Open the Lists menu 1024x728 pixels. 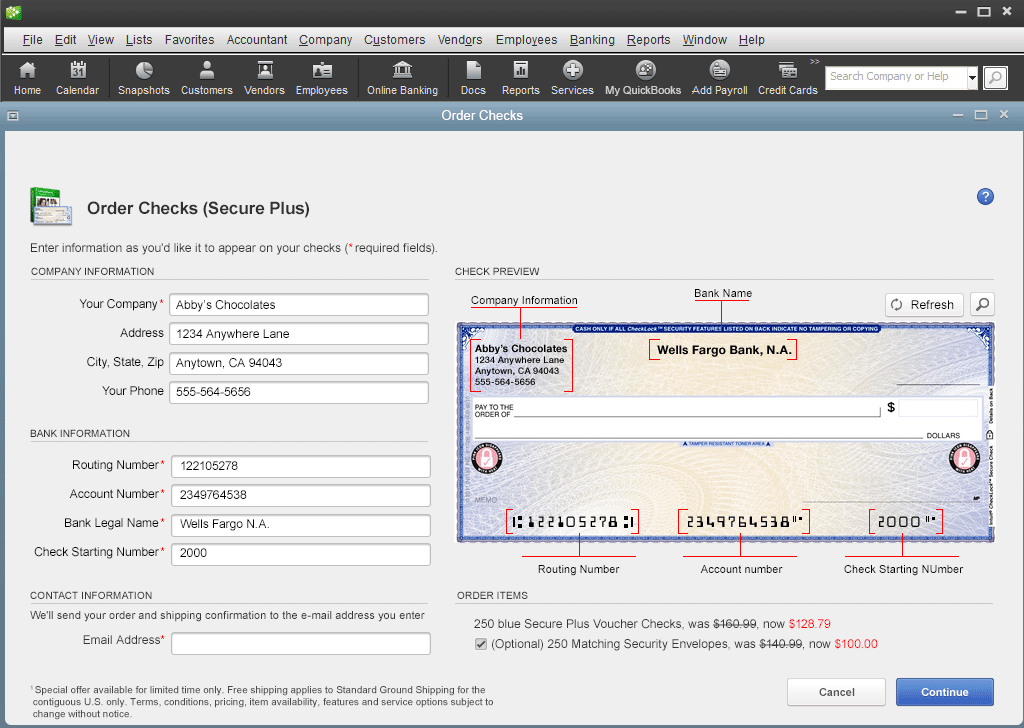[139, 40]
